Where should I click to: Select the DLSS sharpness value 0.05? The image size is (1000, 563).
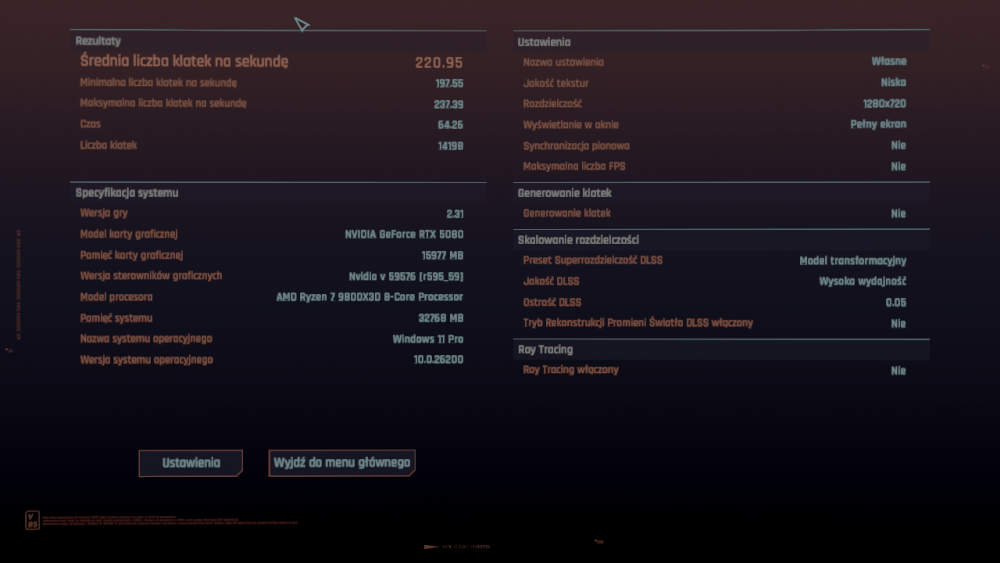[896, 303]
